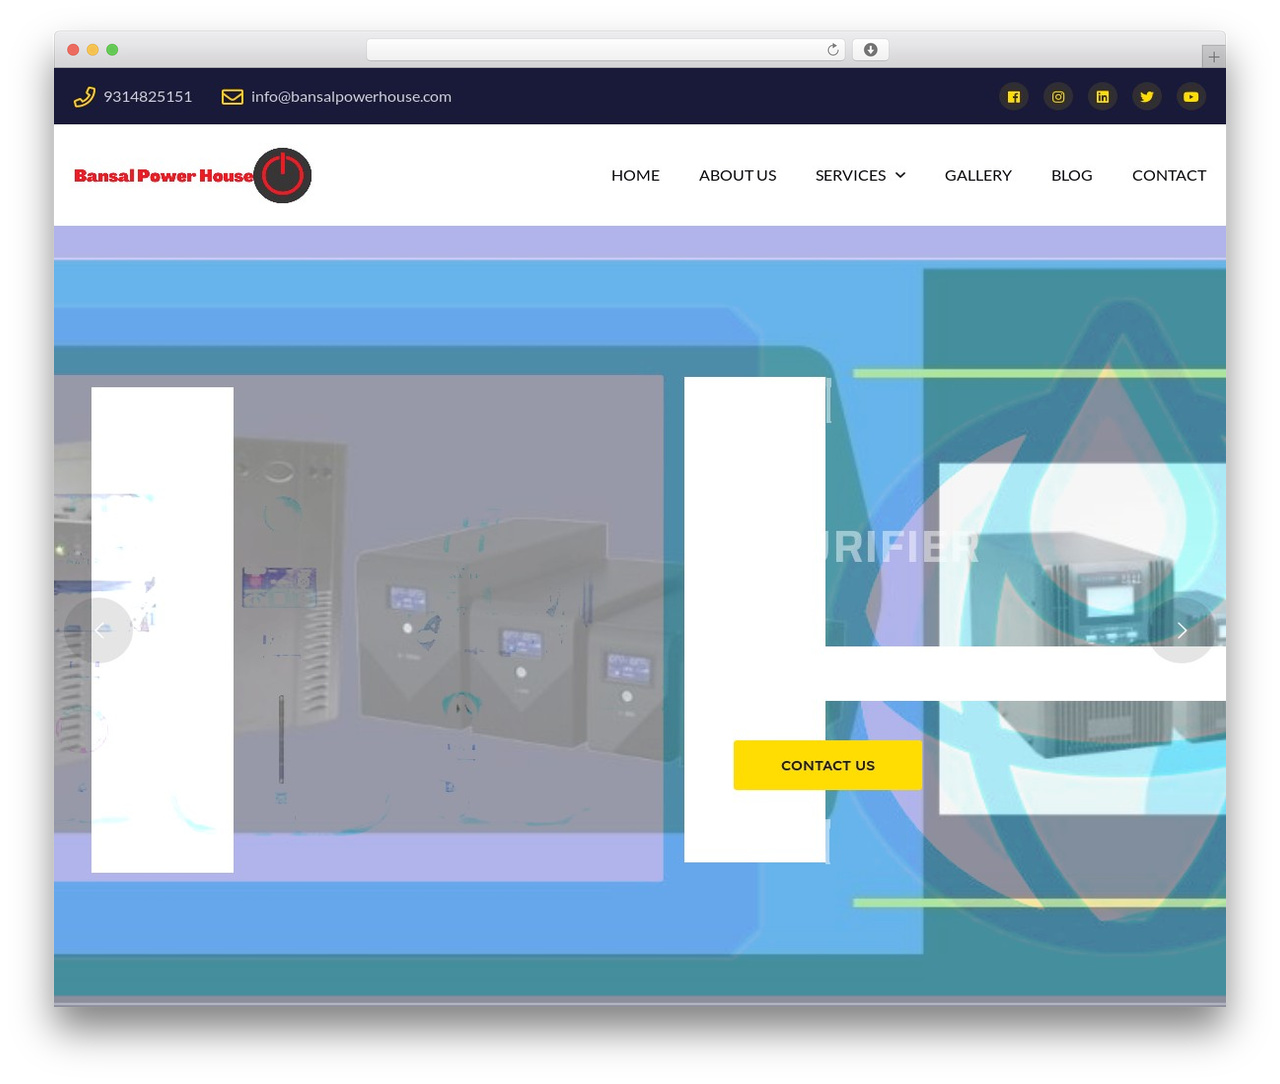Open the LinkedIn social icon
The height and width of the screenshot is (1084, 1280).
[1102, 97]
